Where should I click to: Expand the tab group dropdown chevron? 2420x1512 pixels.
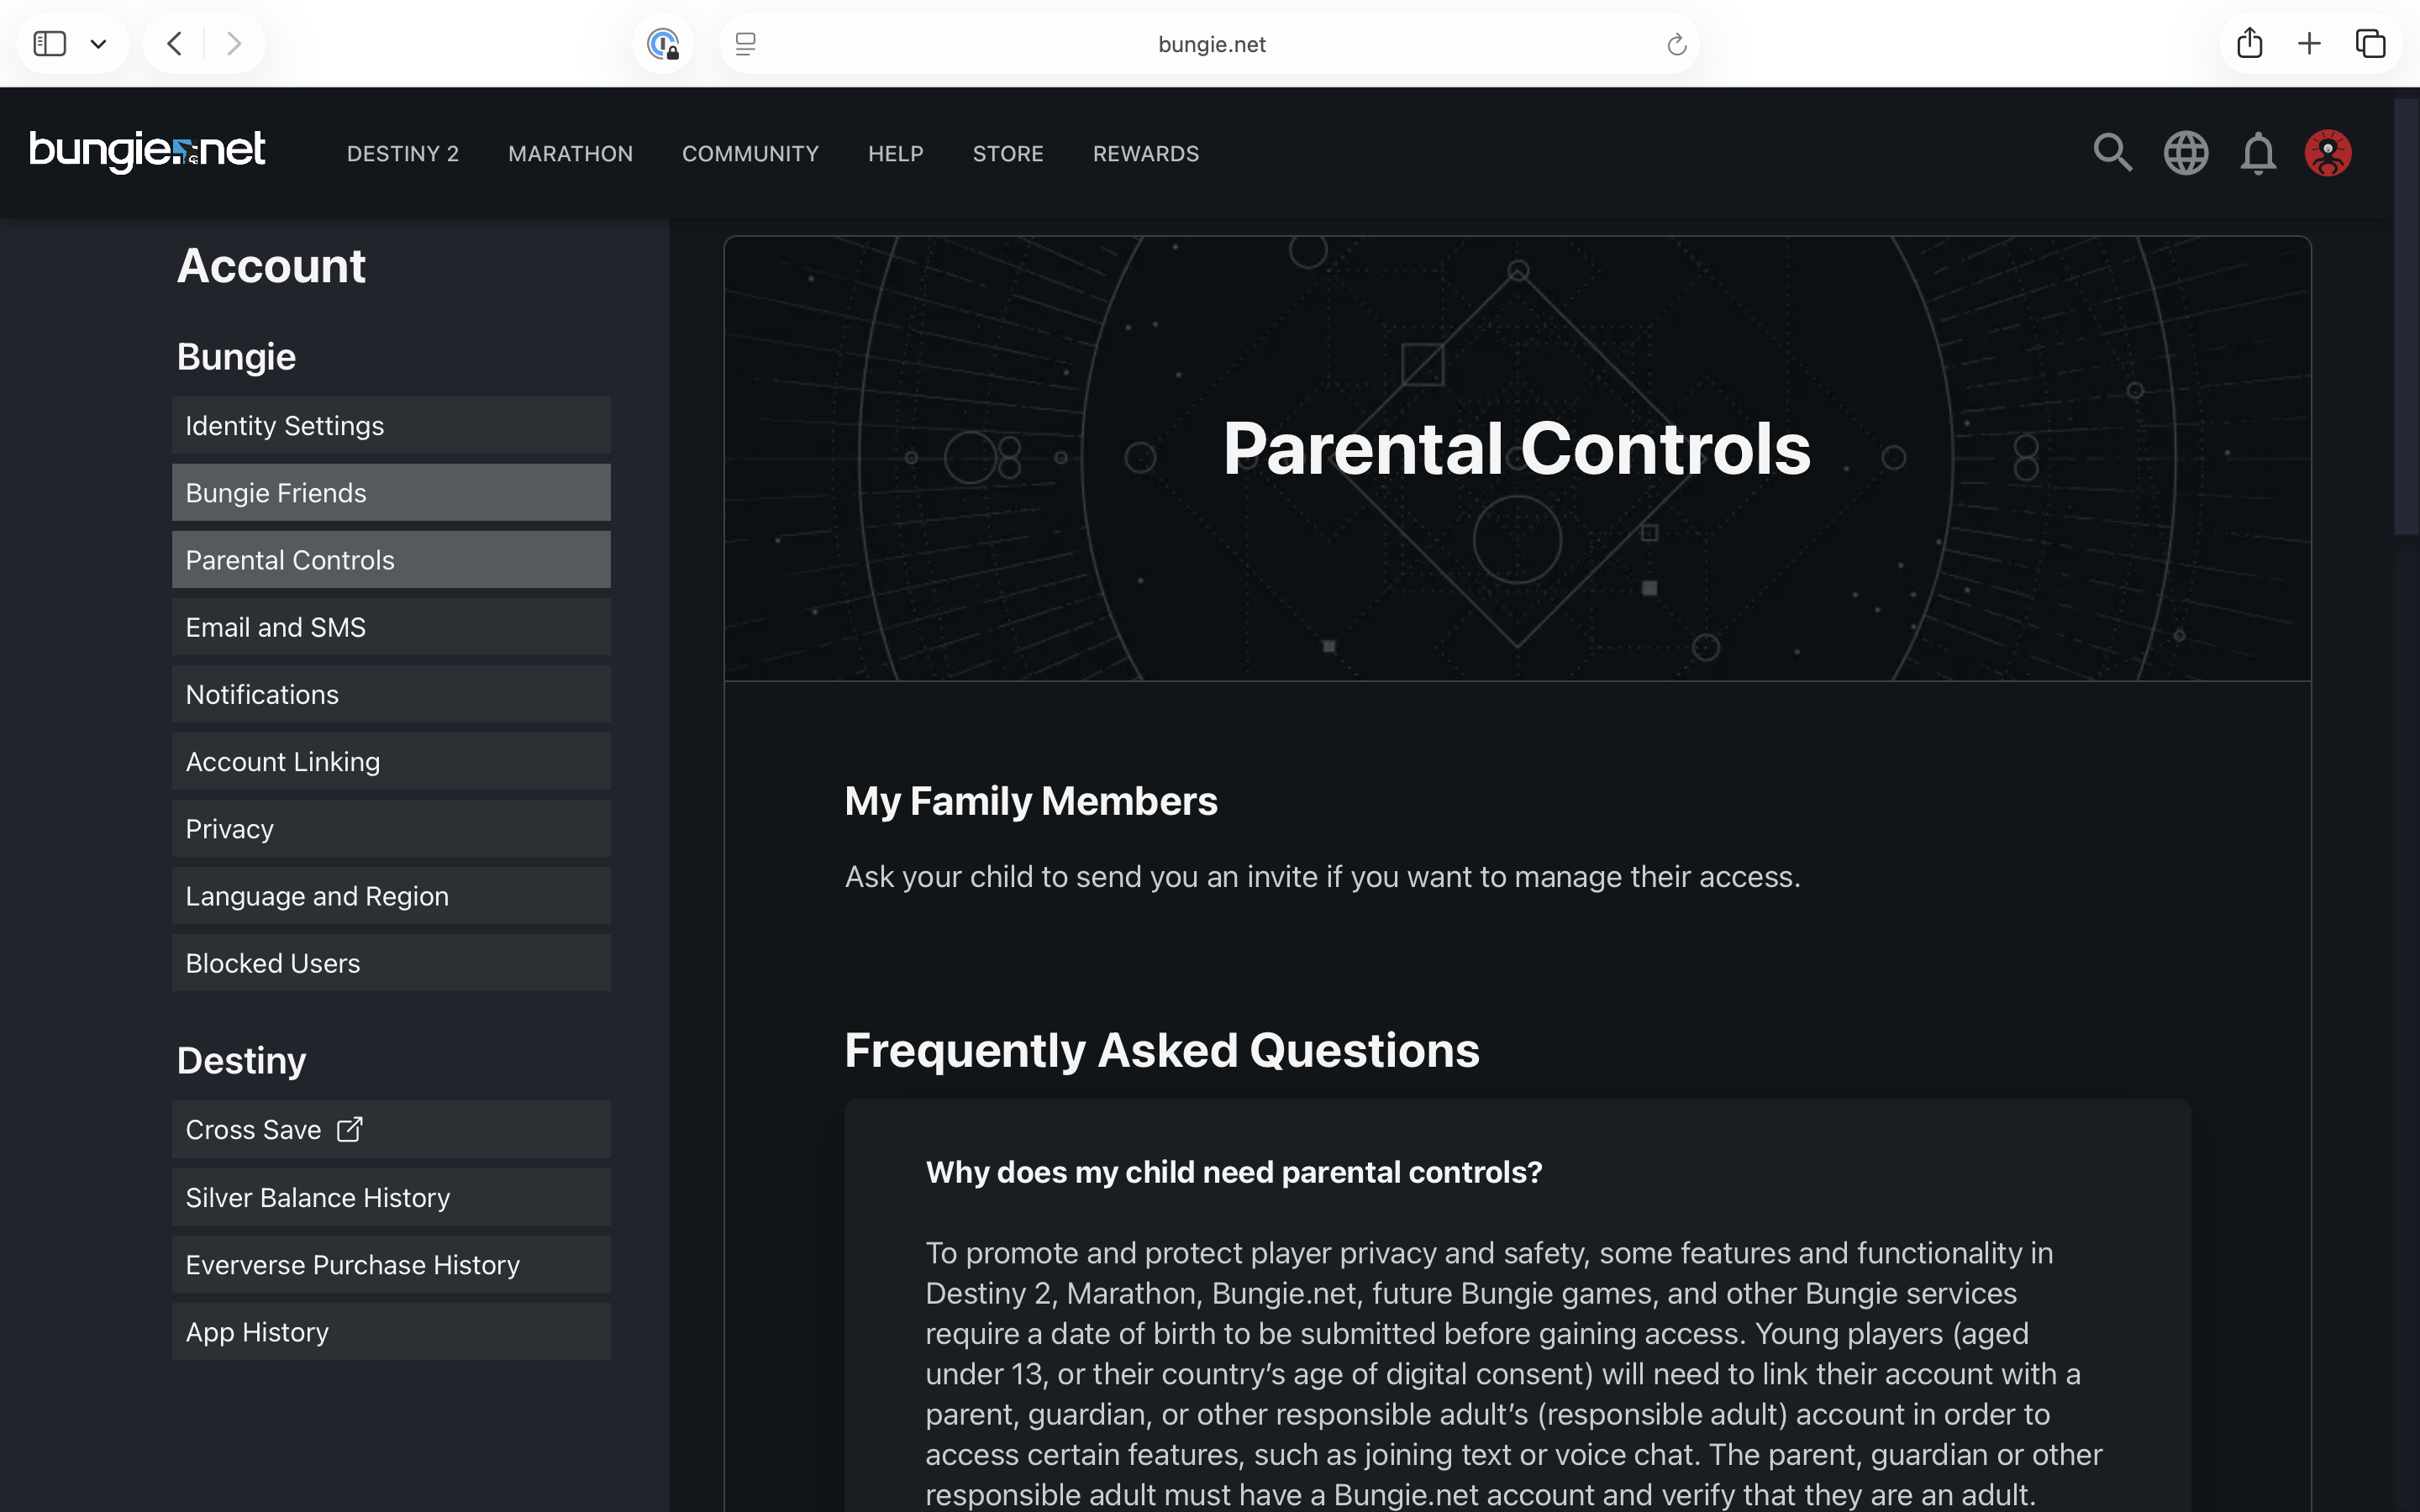[98, 44]
